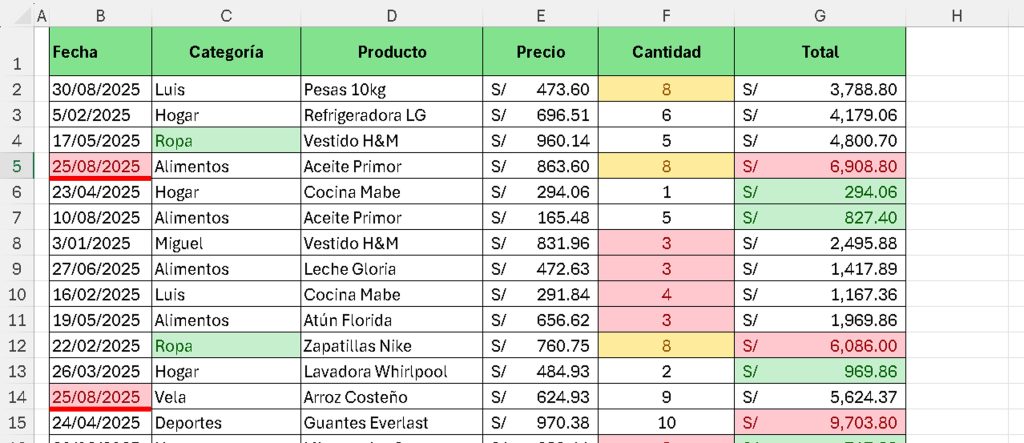Select the yellow quantity cell in row 2
Screen dimensions: 1024x443
[666, 89]
